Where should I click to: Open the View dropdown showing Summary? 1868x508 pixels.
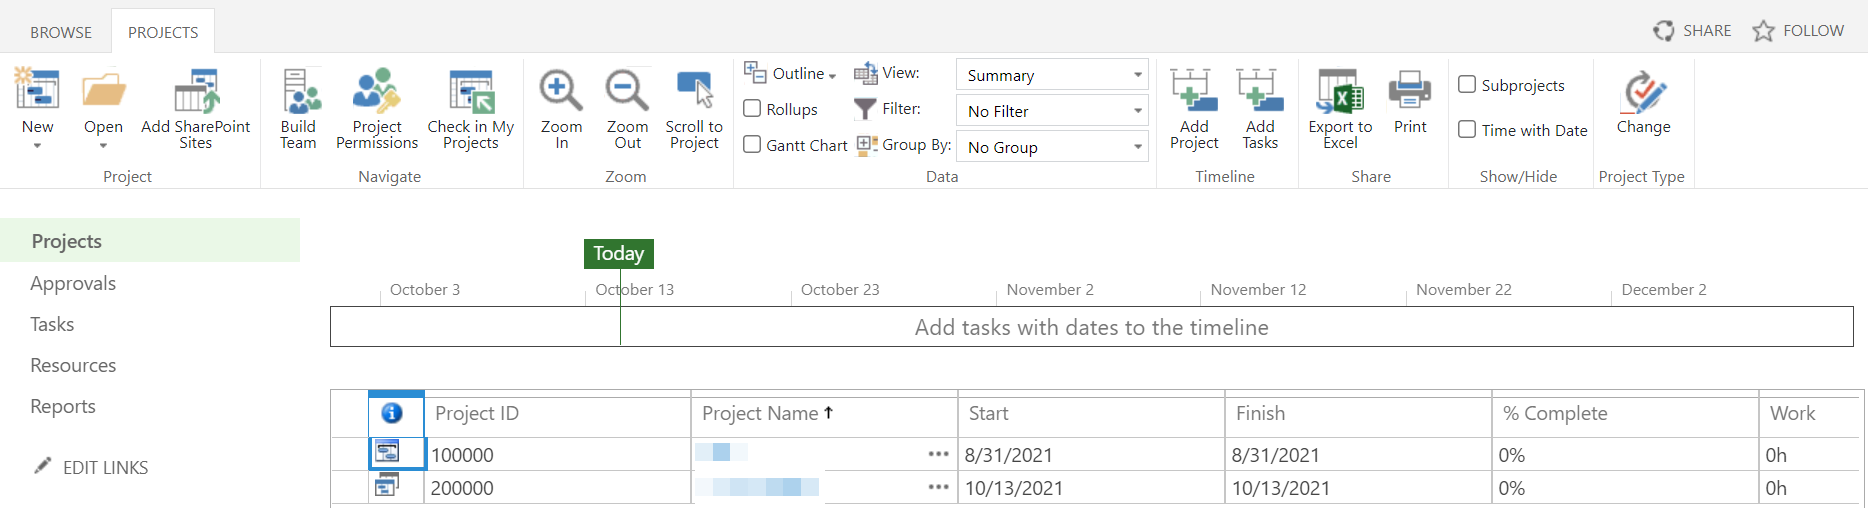1052,75
